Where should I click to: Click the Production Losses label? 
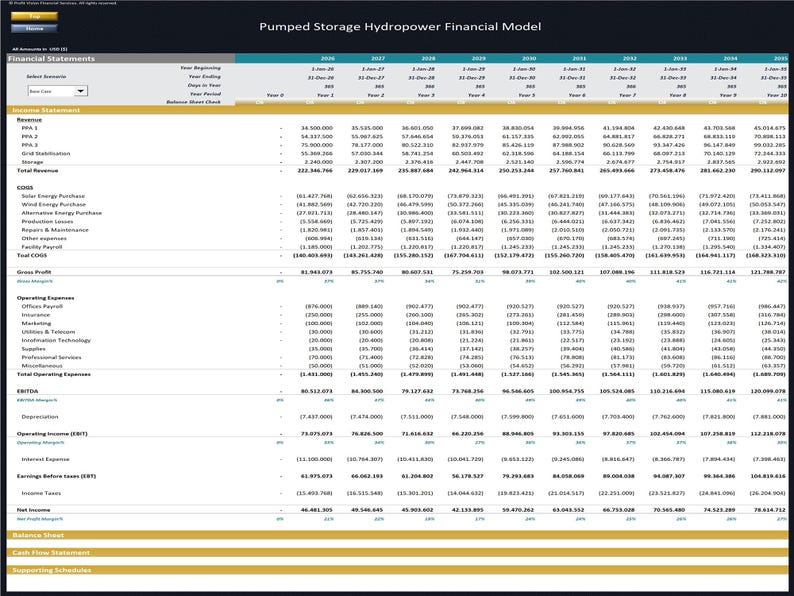pyautogui.click(x=47, y=222)
